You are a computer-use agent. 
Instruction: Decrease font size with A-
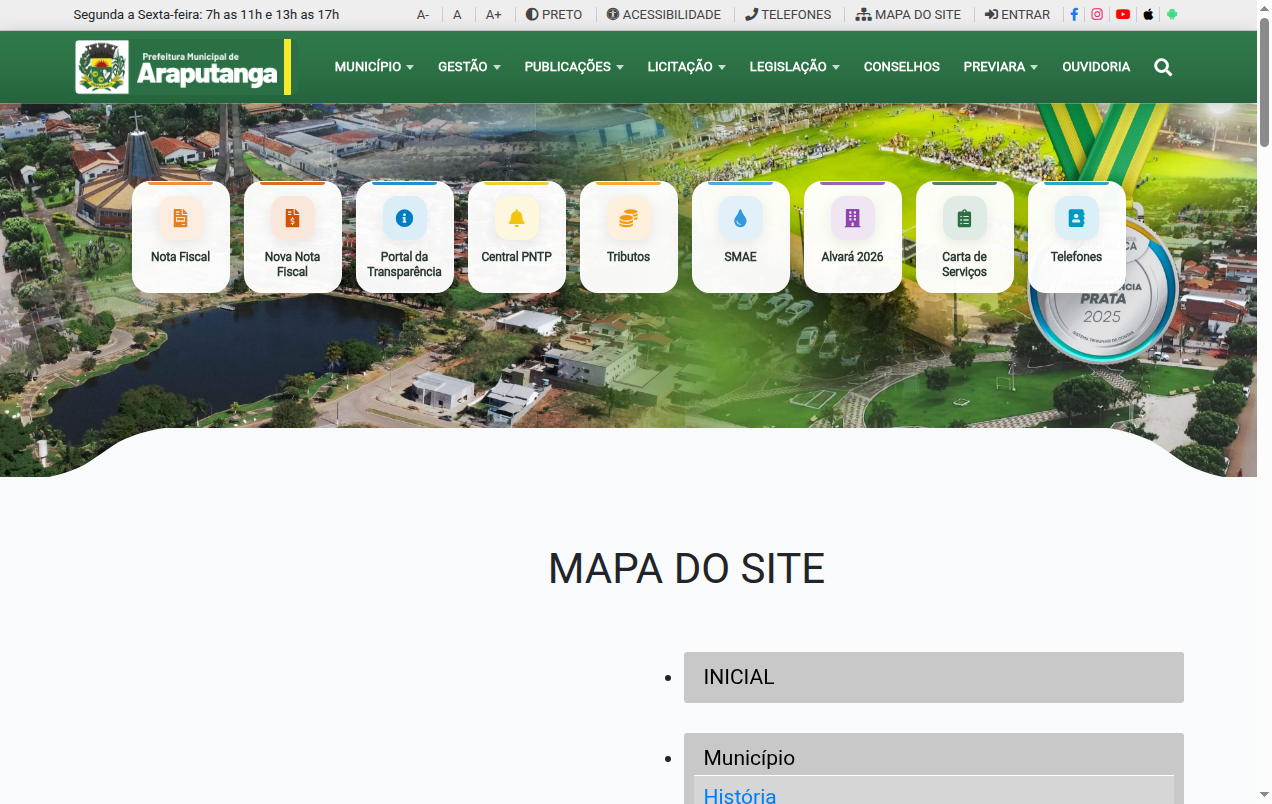423,15
